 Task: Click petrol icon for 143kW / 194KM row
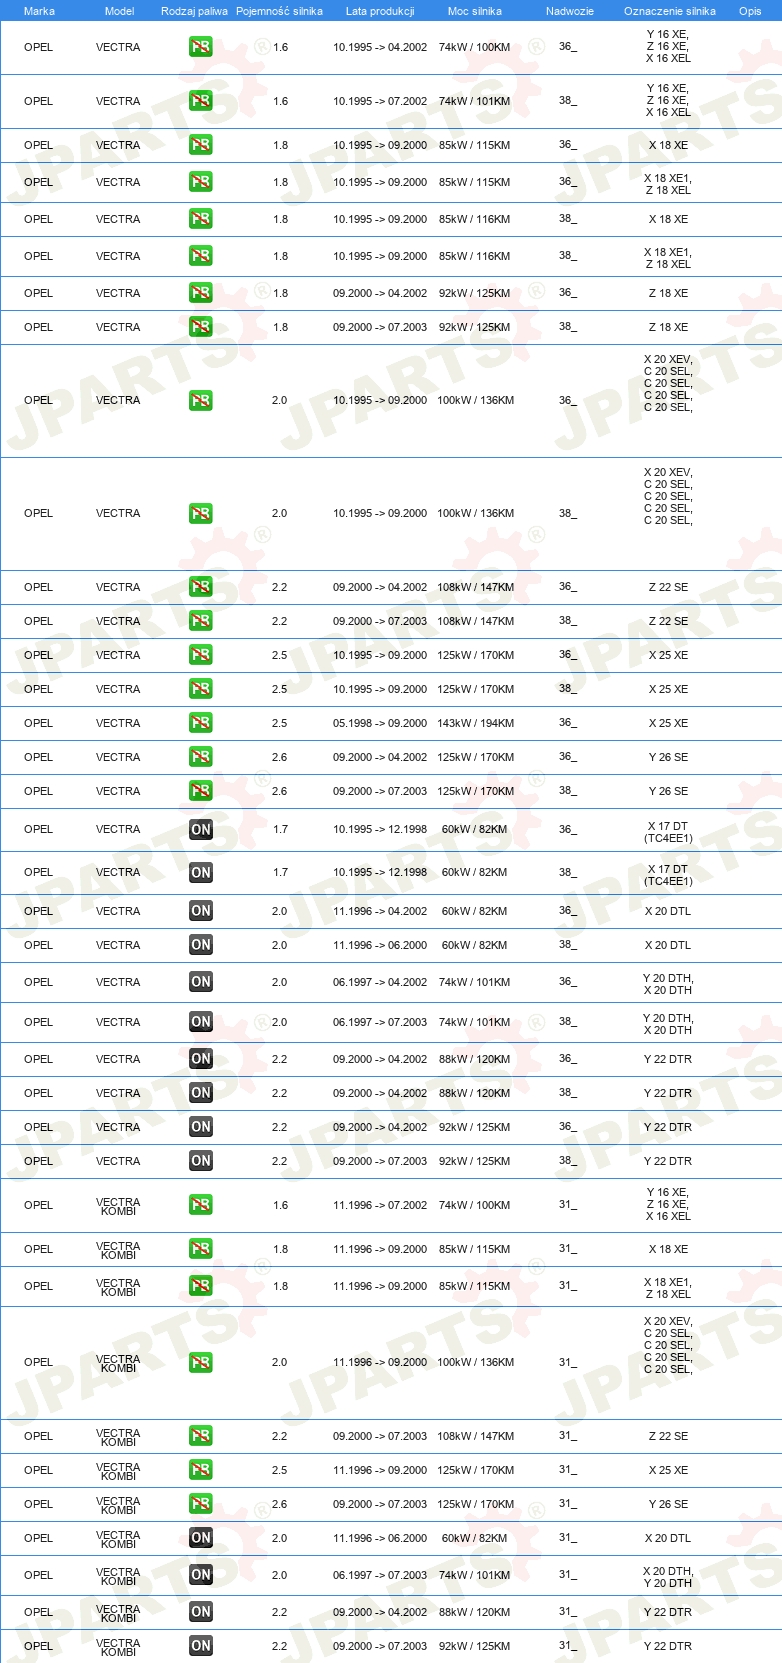(x=201, y=723)
